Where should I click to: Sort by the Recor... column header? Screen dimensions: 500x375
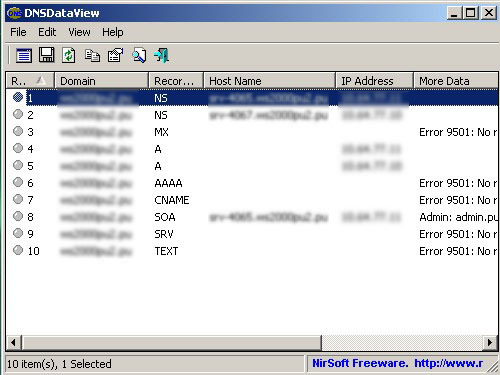click(176, 81)
